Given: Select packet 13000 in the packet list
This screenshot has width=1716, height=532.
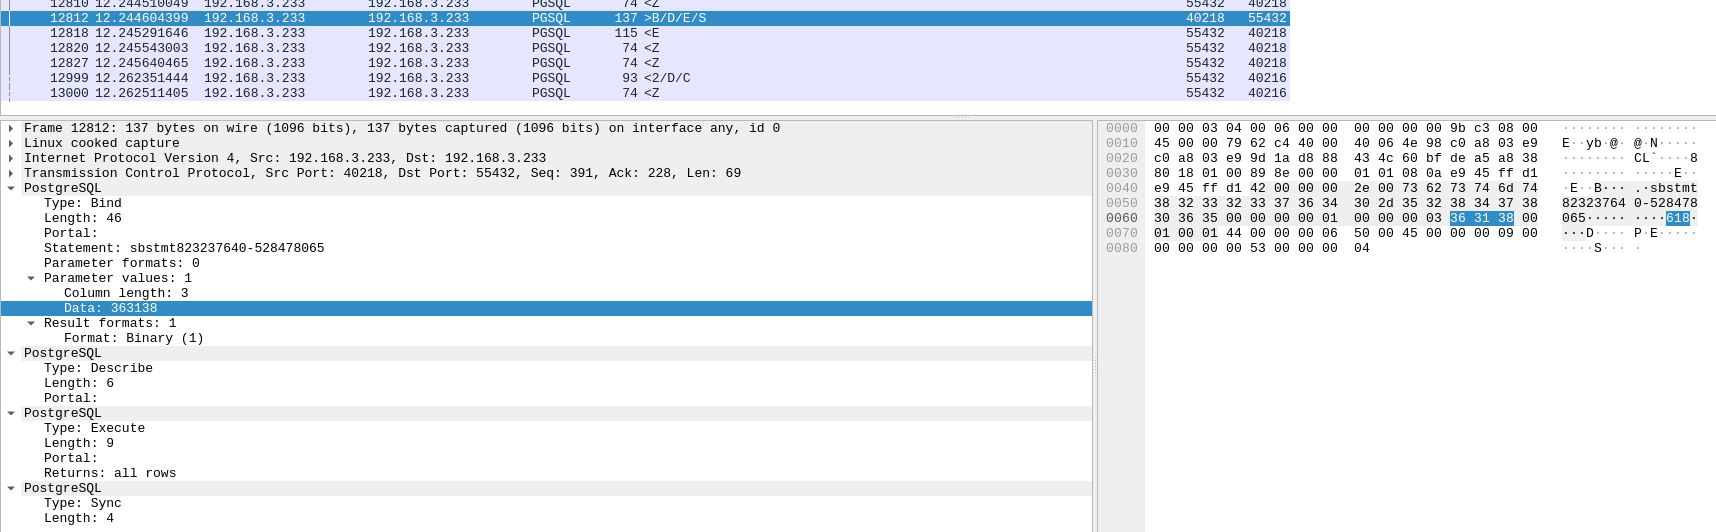Looking at the screenshot, I should click(x=645, y=93).
